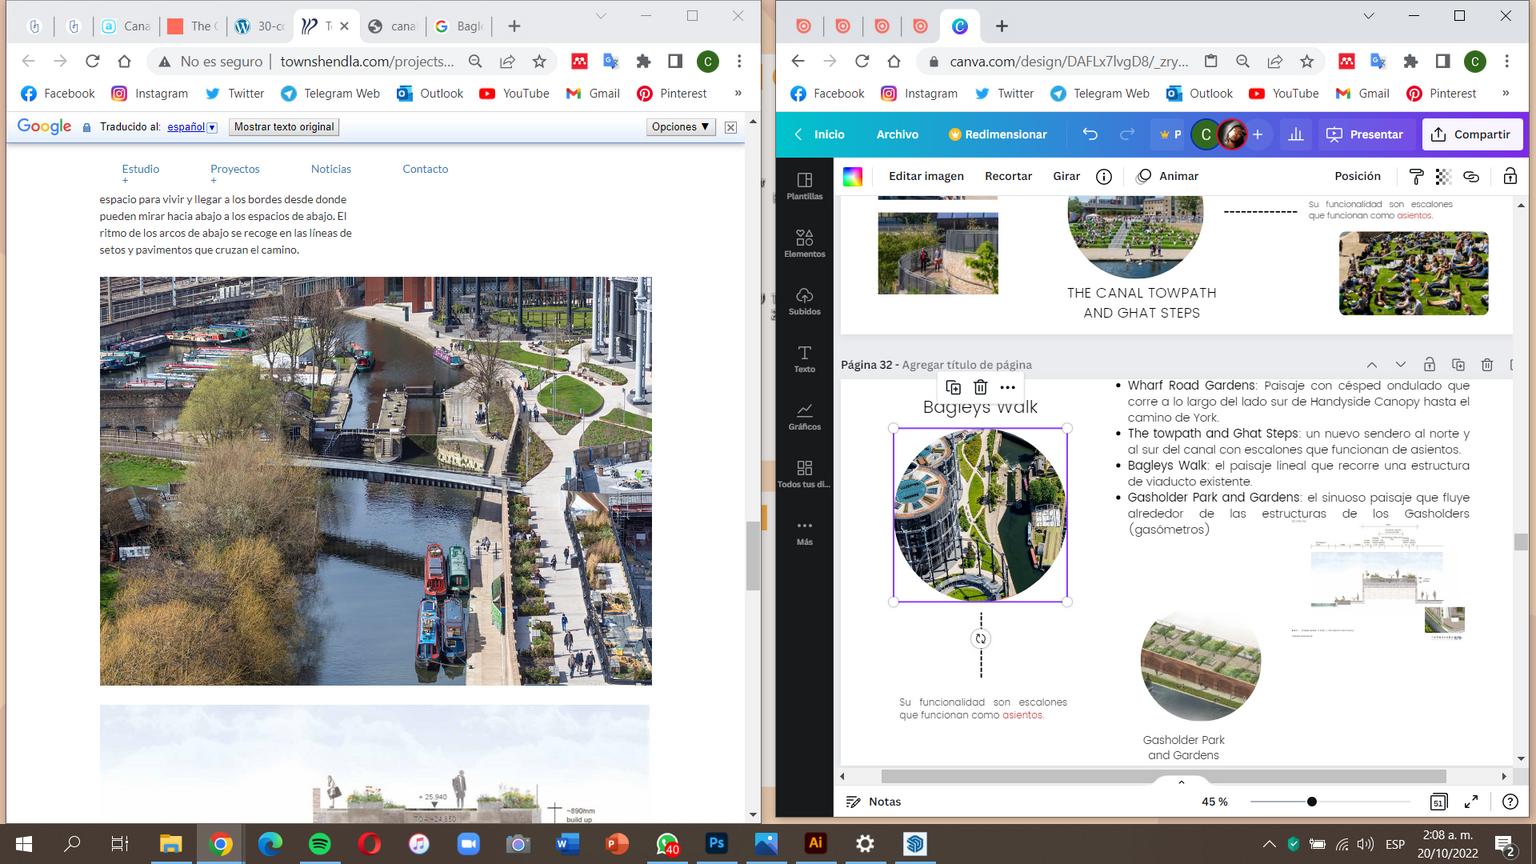This screenshot has height=864, width=1536.
Task: Add collaborator with plus icon in Canva
Action: pyautogui.click(x=1257, y=134)
